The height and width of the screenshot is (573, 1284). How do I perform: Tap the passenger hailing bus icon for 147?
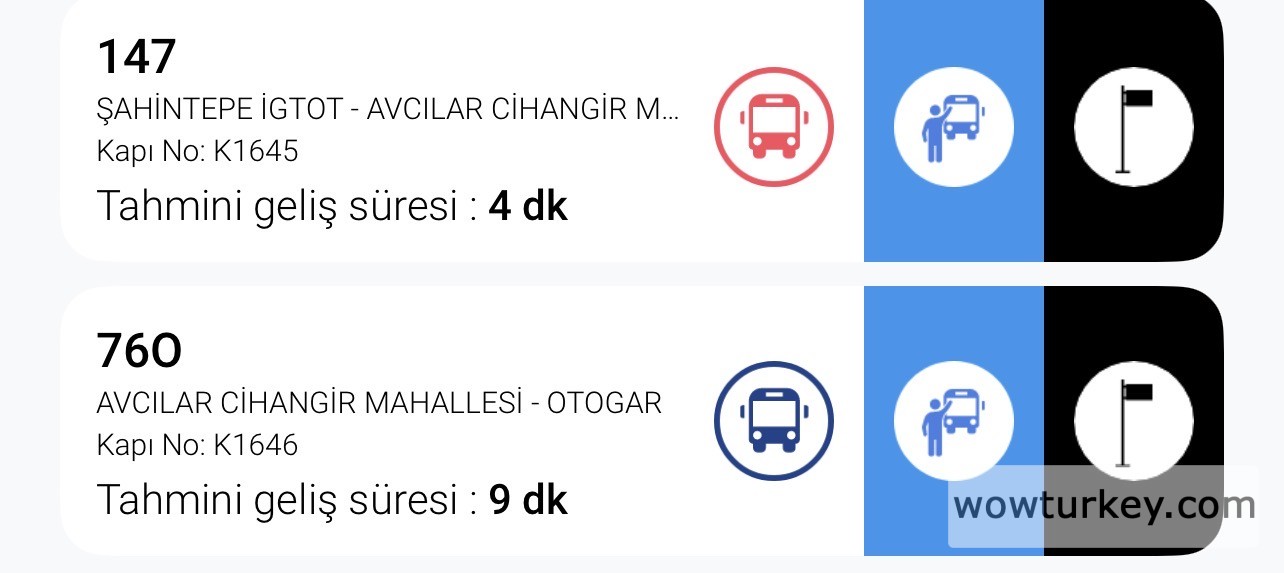(x=953, y=127)
